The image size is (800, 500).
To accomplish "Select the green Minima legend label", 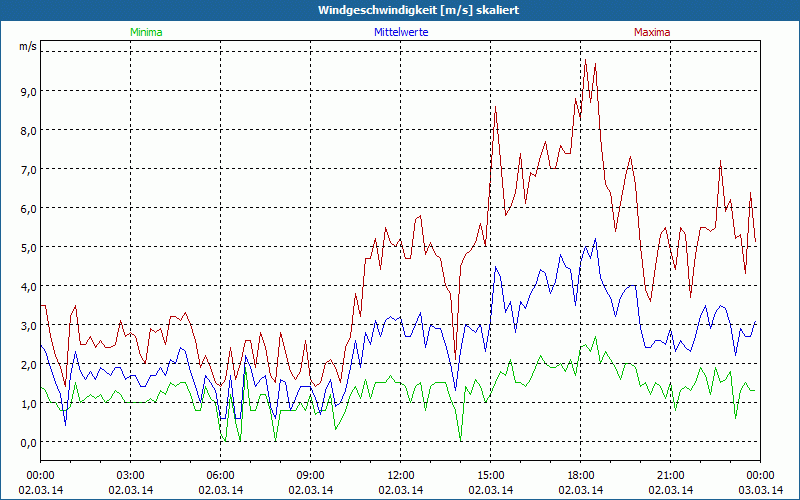I will point(146,32).
